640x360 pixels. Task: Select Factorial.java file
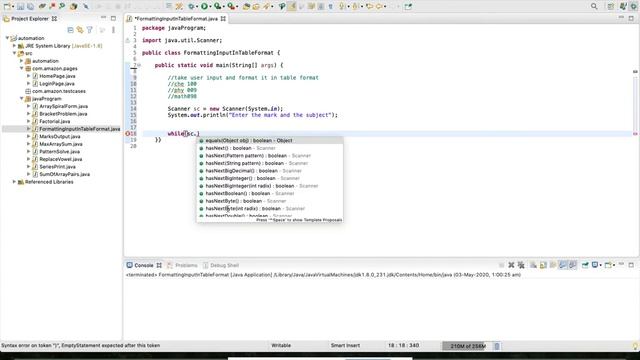(x=54, y=121)
